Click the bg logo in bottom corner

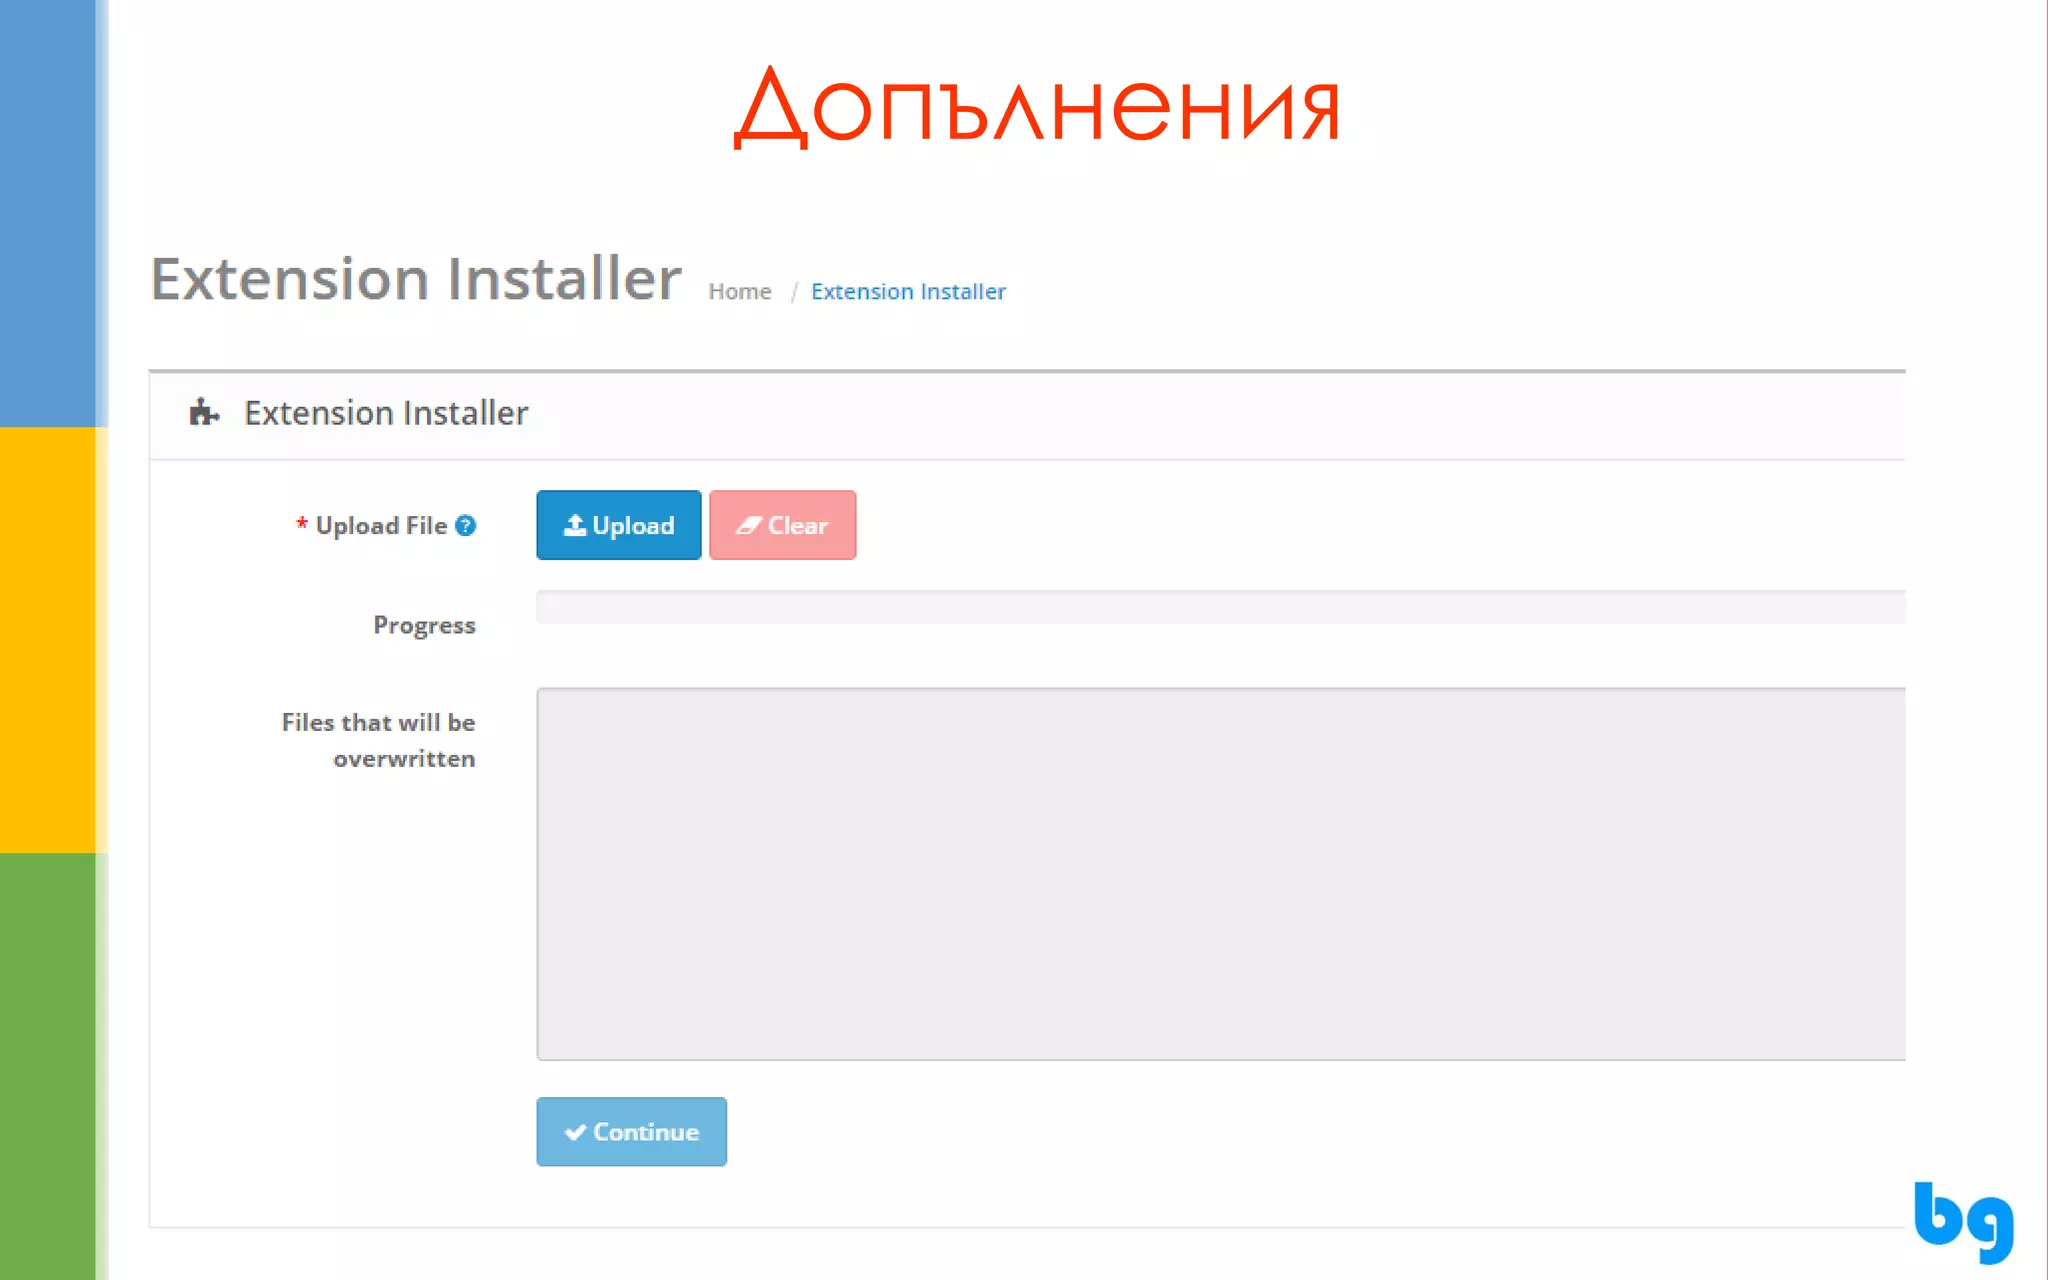1962,1221
